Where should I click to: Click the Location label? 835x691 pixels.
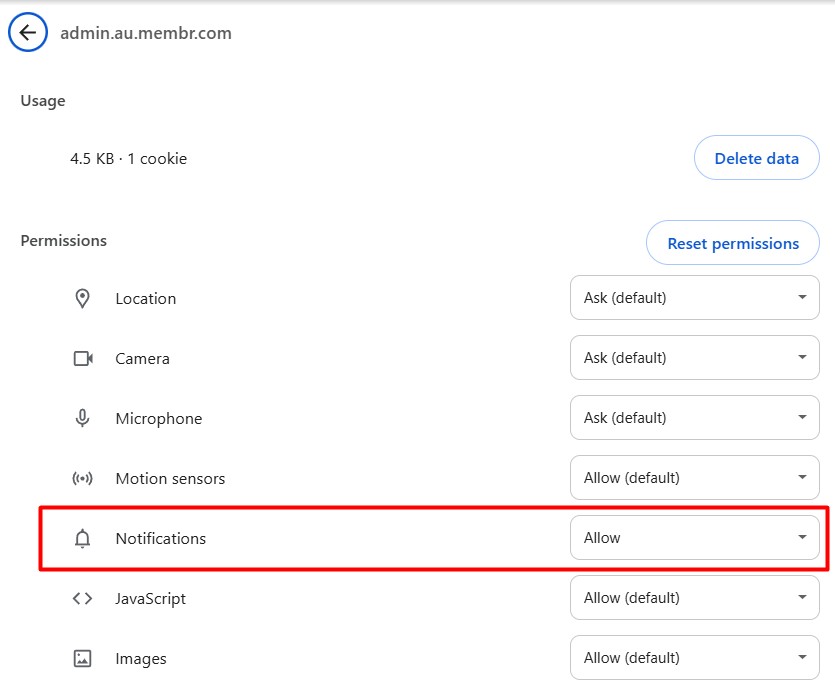pos(146,299)
